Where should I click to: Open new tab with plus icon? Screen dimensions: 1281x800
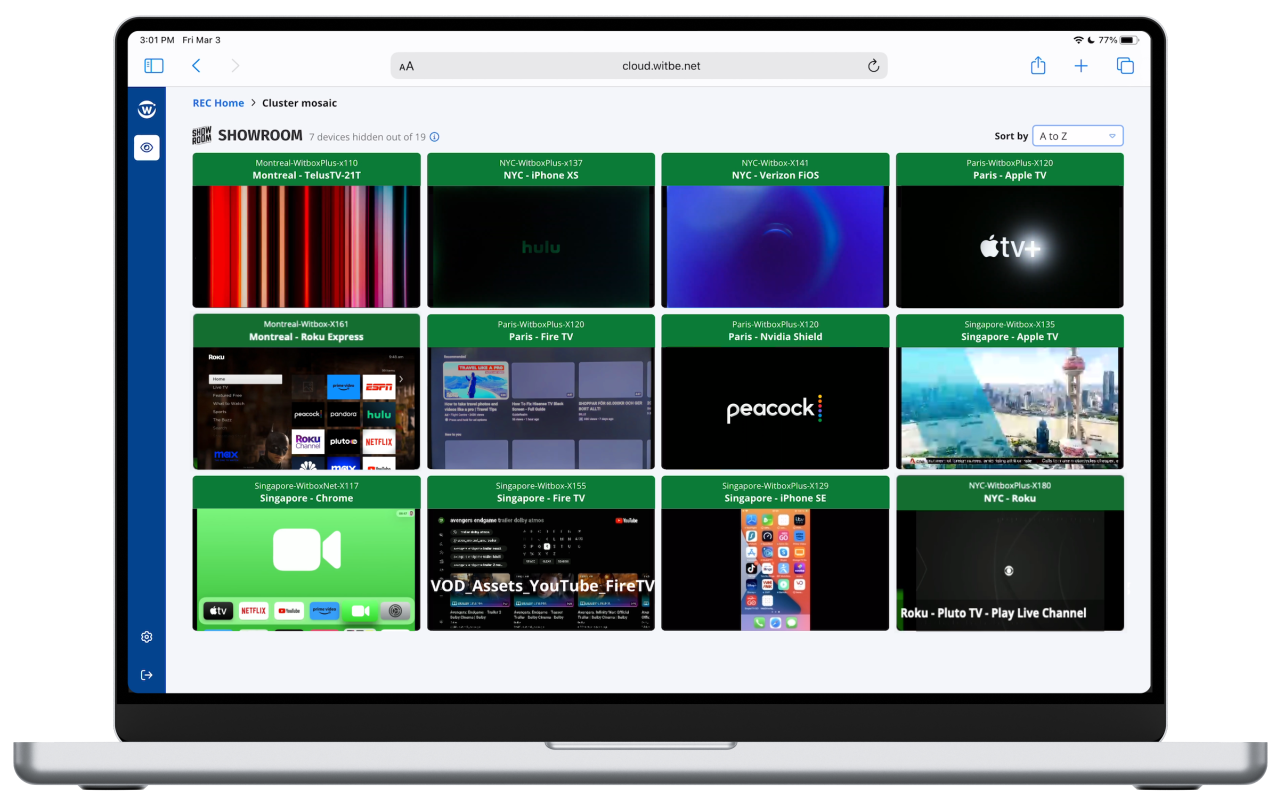(1081, 66)
